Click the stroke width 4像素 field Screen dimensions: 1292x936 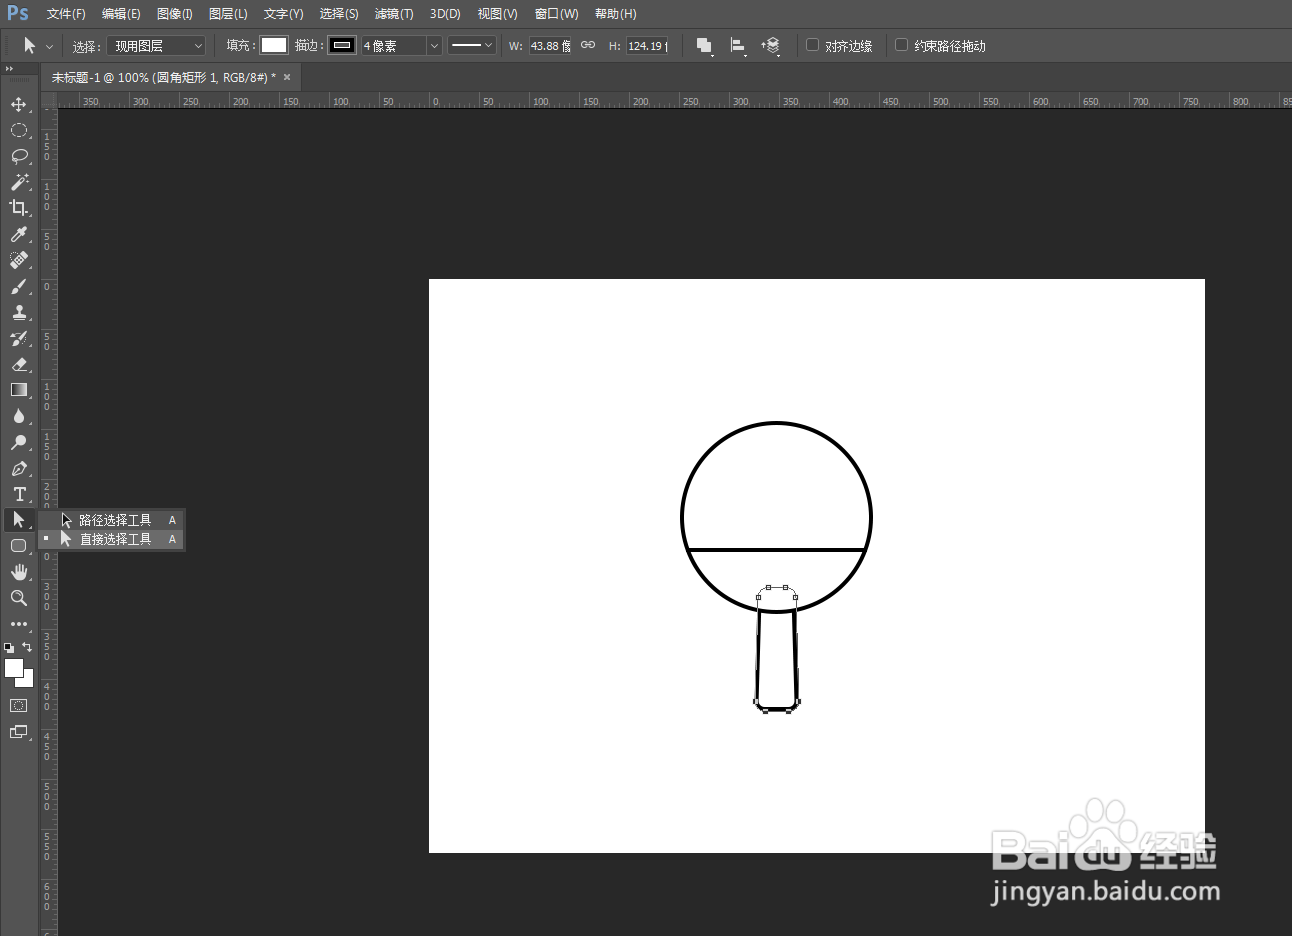[x=394, y=46]
